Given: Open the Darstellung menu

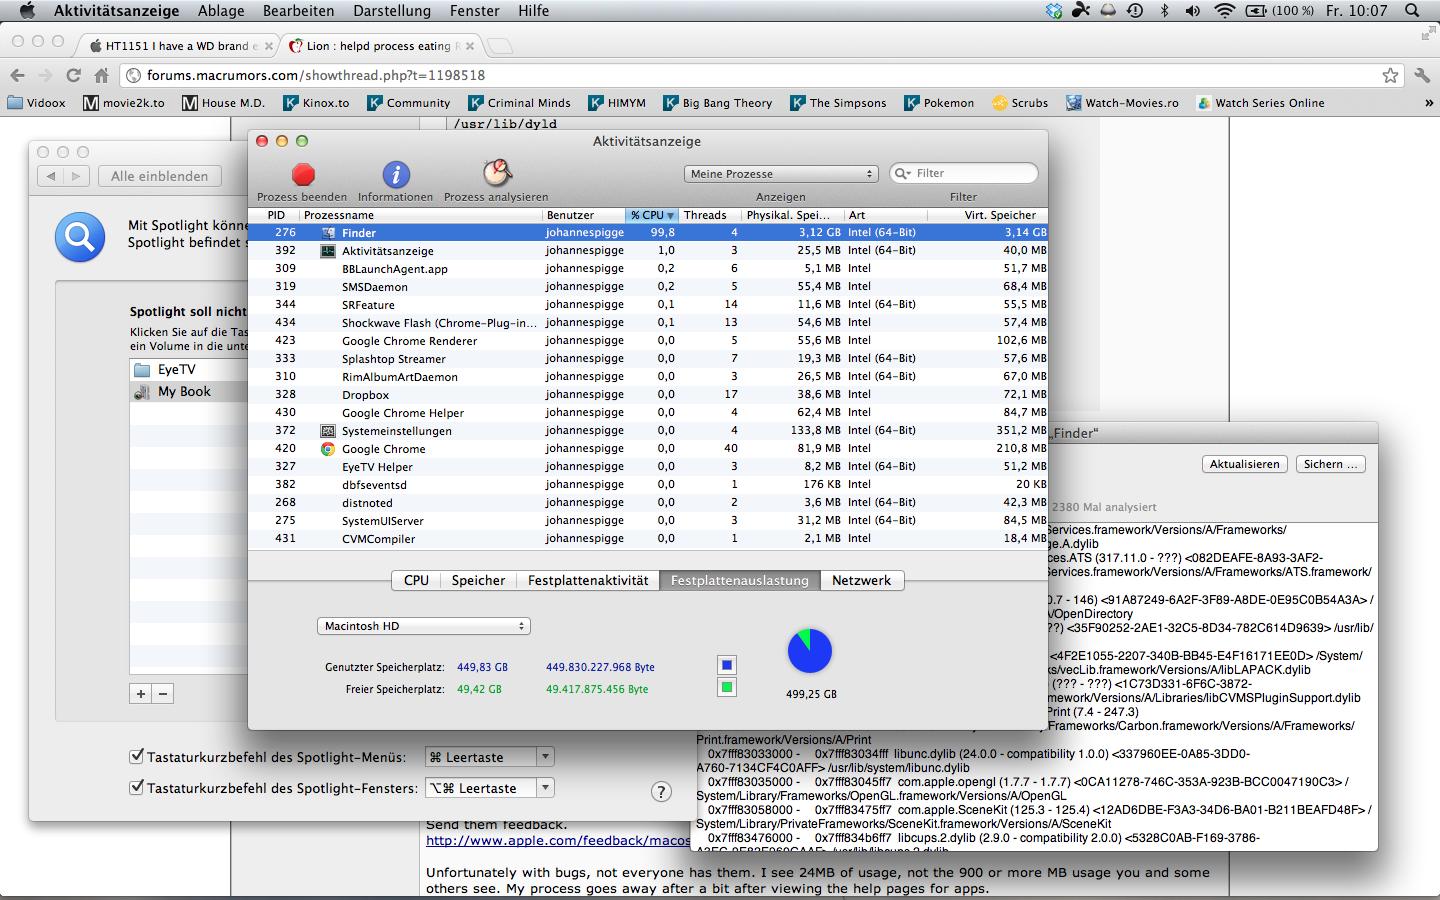Looking at the screenshot, I should click(392, 11).
